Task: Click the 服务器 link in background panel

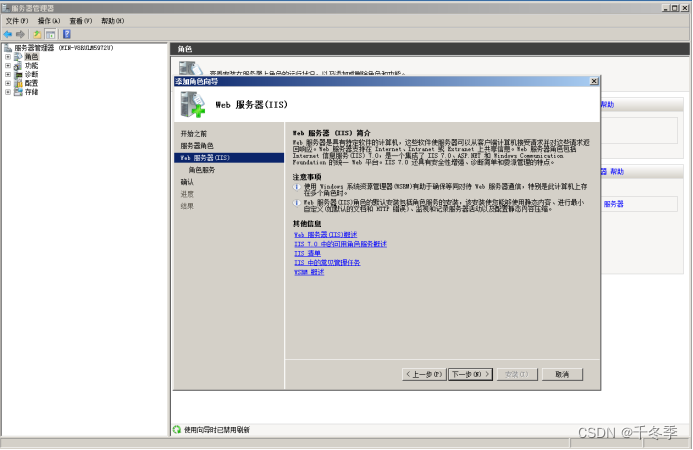Action: tap(614, 204)
